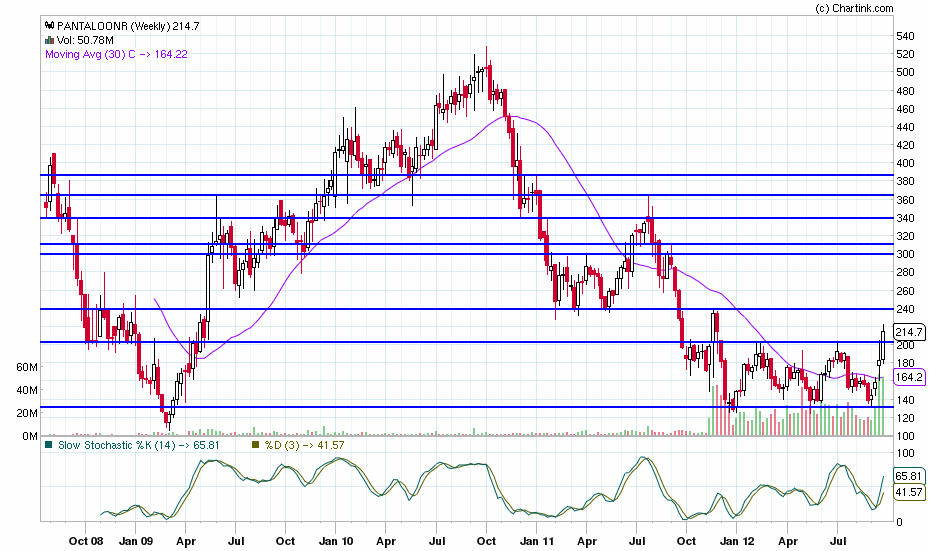Click the 520 price axis label
Image resolution: width=930 pixels, height=551 pixels.
(x=906, y=54)
